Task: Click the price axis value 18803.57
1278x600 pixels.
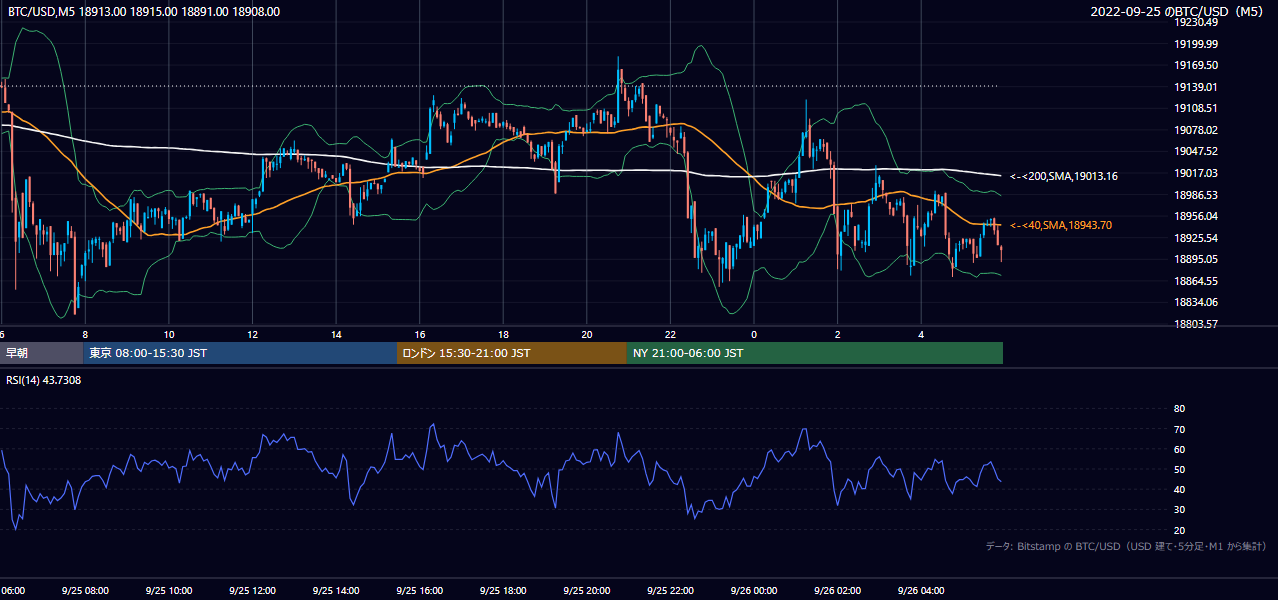Action: tap(1196, 324)
